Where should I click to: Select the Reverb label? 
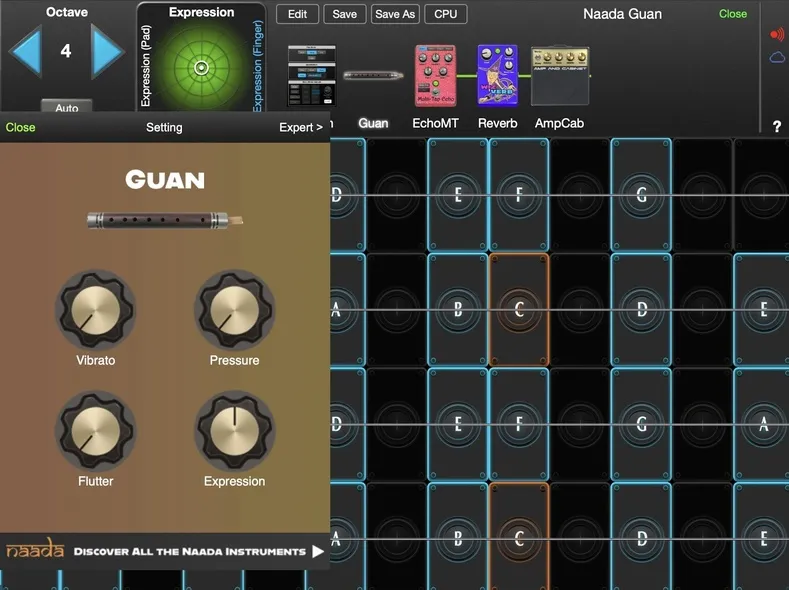498,123
